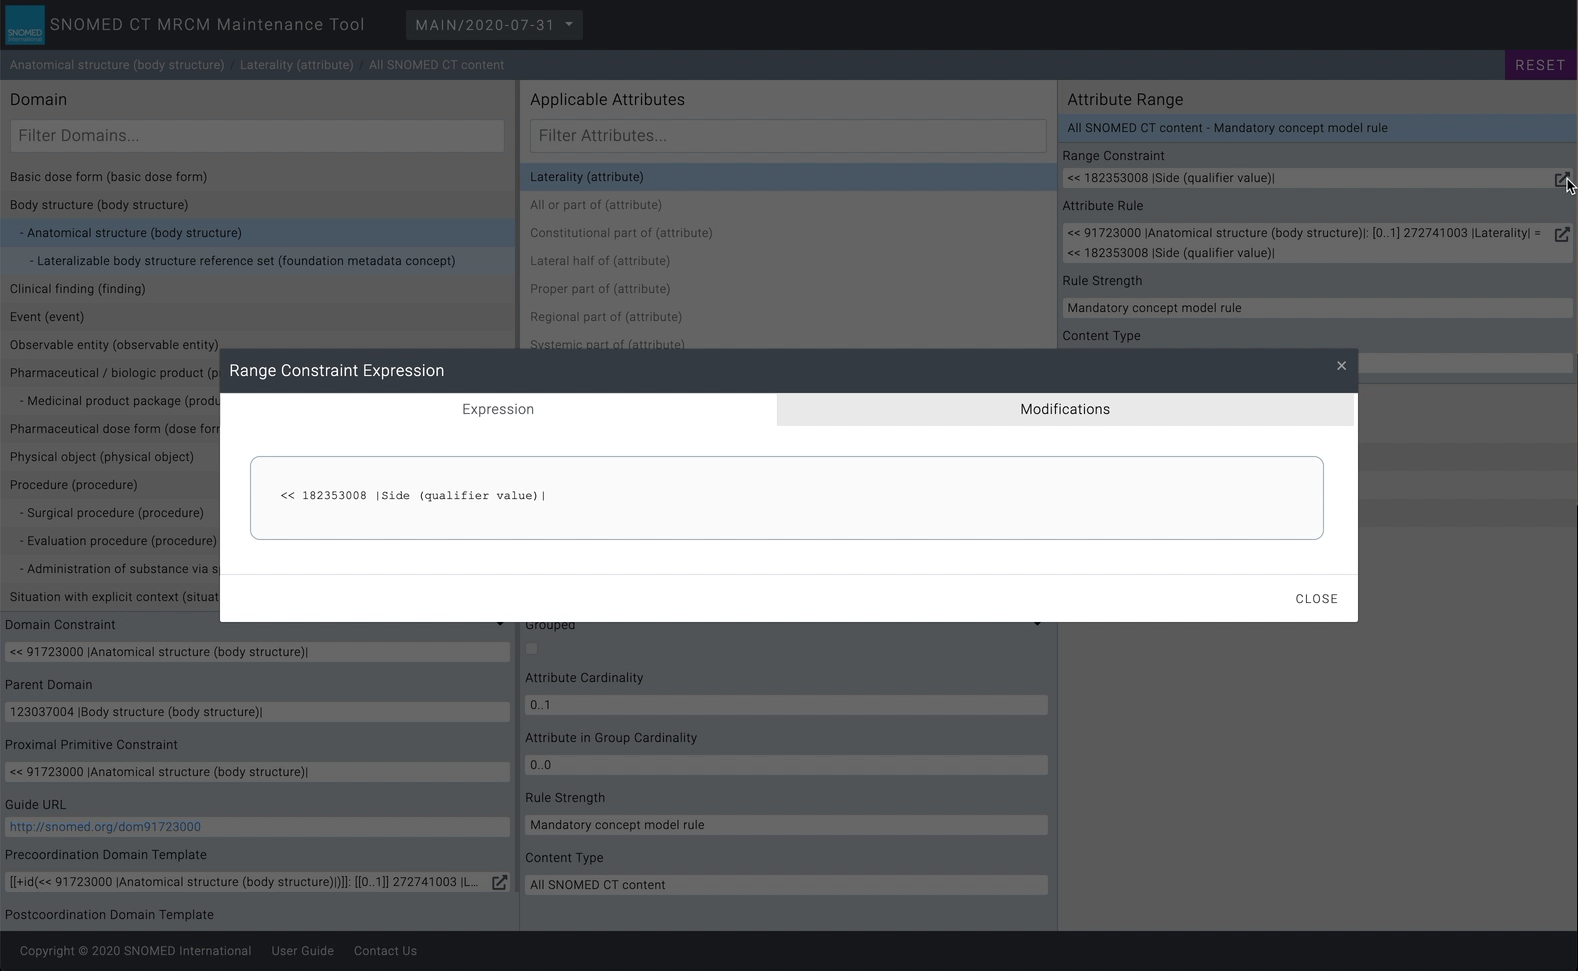The height and width of the screenshot is (971, 1578).
Task: Select Laterality (attribute) in attributes list
Action: (x=788, y=177)
